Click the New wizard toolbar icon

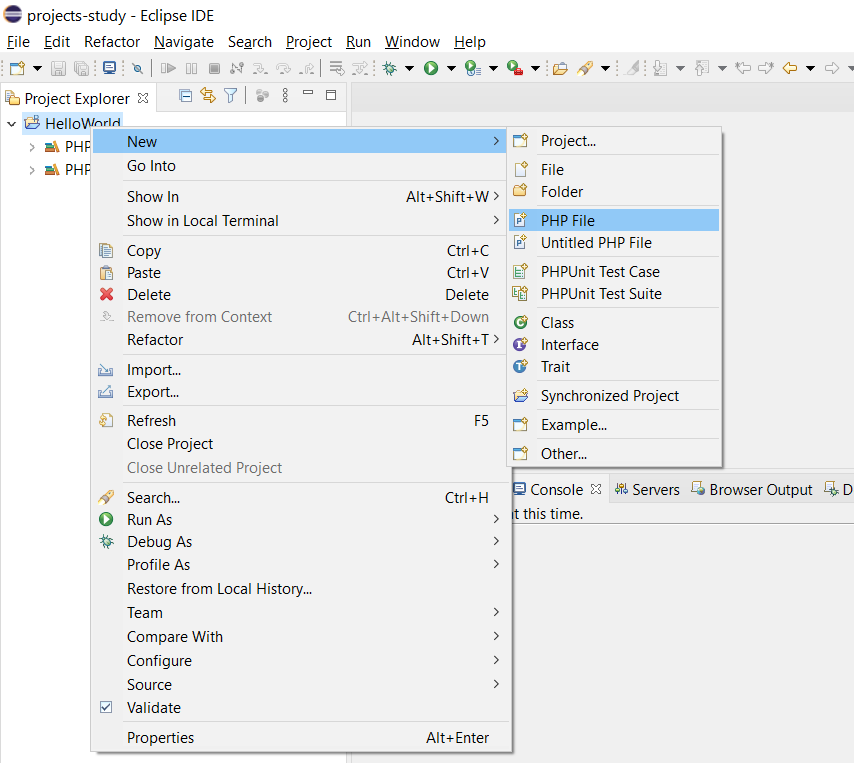(x=17, y=68)
